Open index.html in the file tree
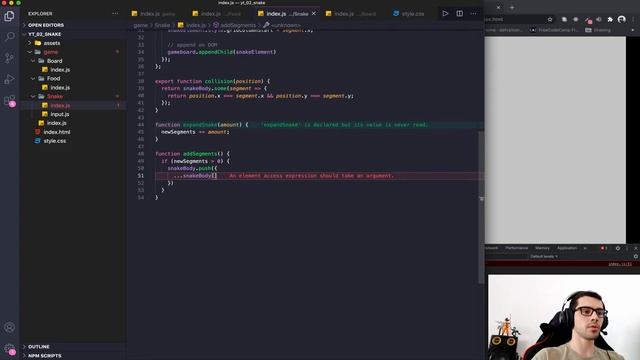The image size is (640, 360). pyautogui.click(x=57, y=132)
